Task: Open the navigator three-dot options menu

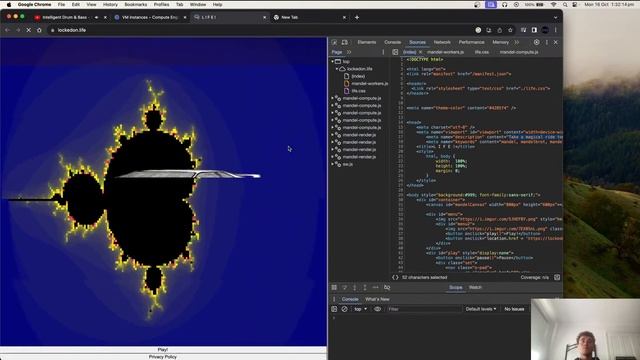Action: click(383, 52)
